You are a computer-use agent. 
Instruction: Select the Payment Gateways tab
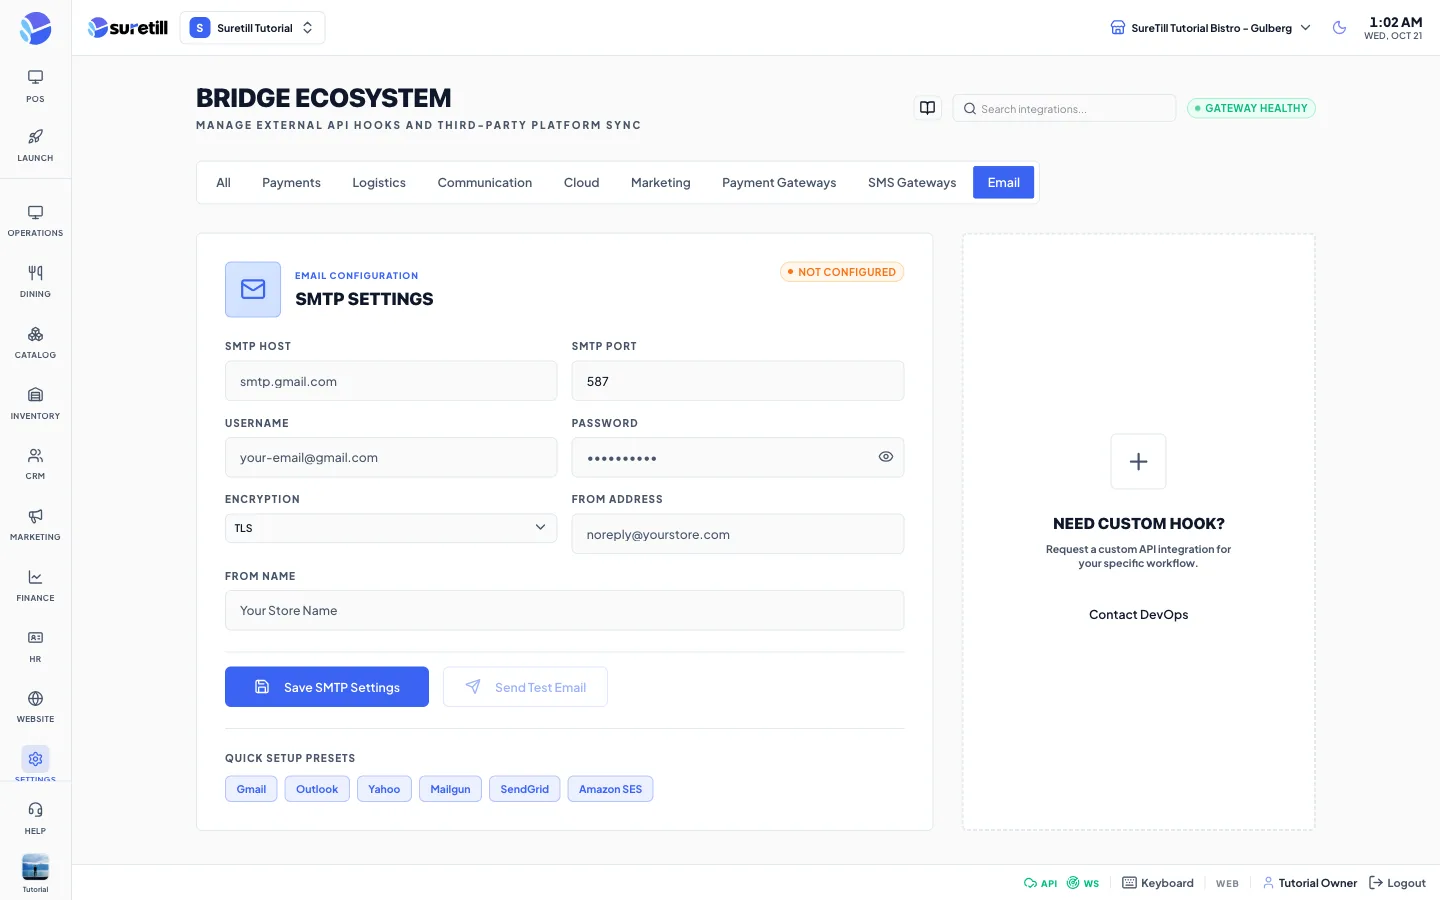(x=779, y=183)
